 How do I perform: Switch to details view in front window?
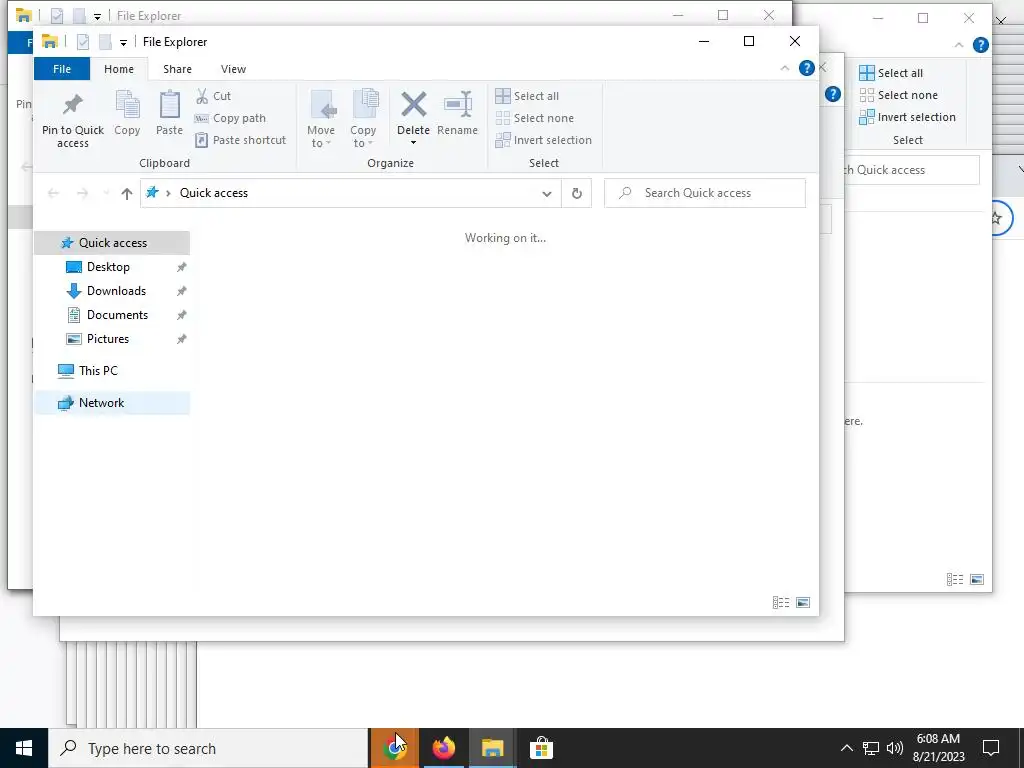point(781,603)
